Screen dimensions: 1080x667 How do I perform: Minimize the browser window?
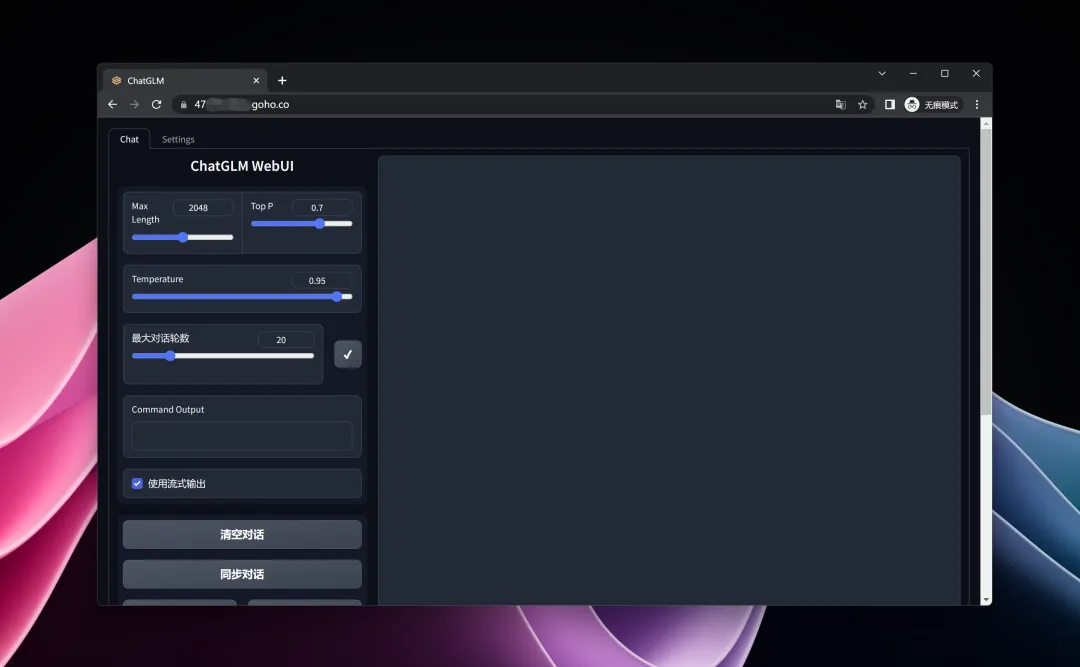pos(913,74)
